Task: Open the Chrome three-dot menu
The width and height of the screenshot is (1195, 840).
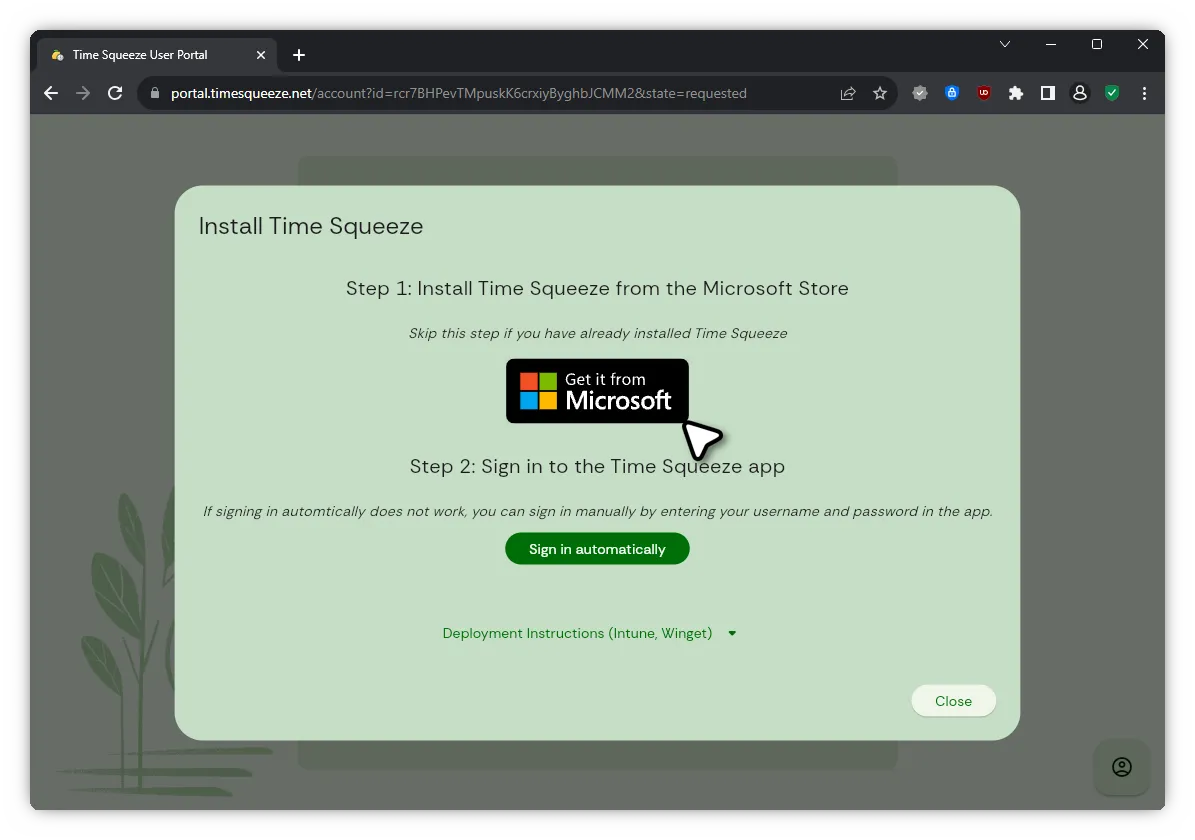Action: coord(1144,93)
